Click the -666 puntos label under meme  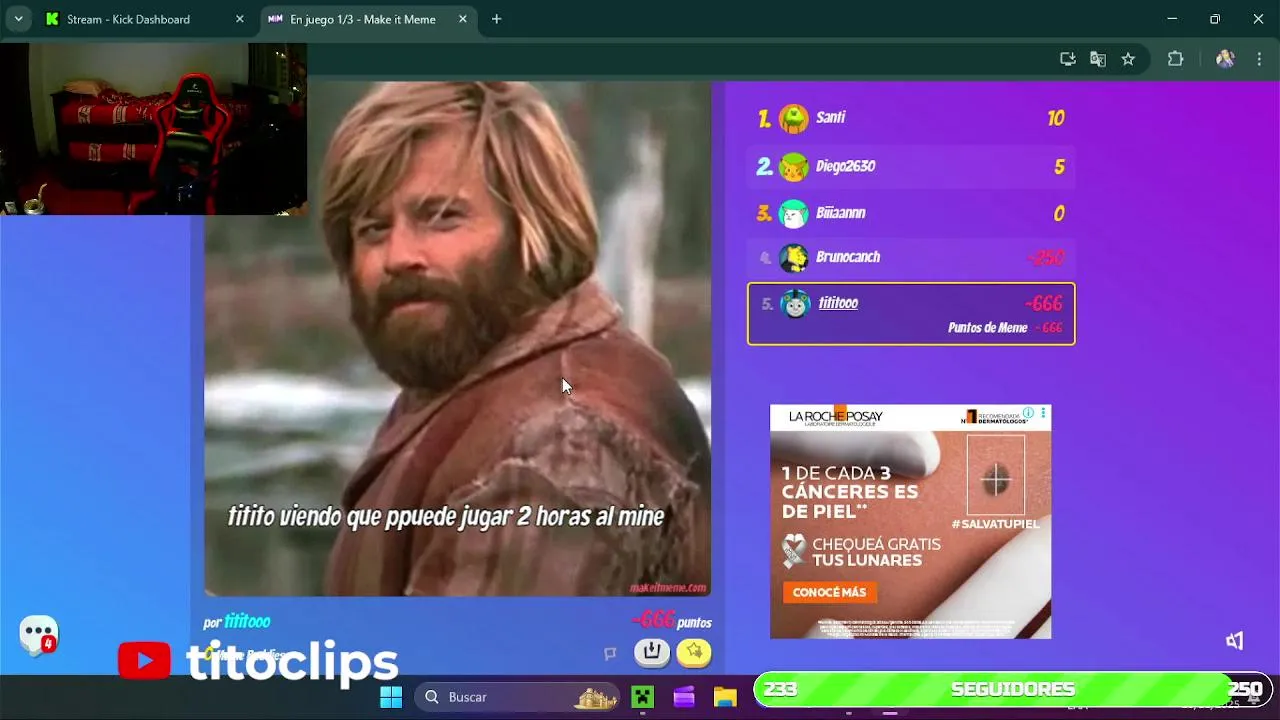pyautogui.click(x=671, y=621)
